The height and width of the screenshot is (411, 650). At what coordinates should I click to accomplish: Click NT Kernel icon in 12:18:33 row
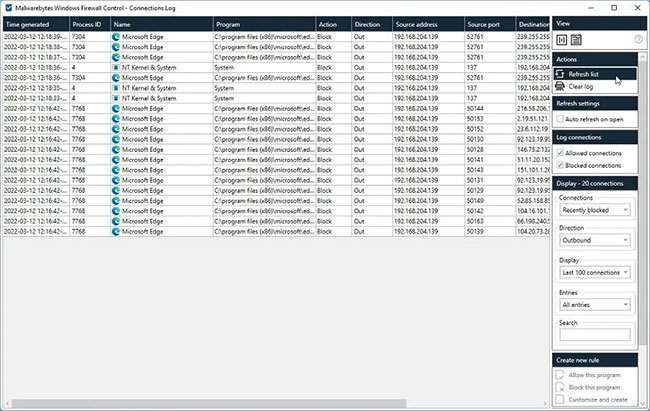click(116, 98)
